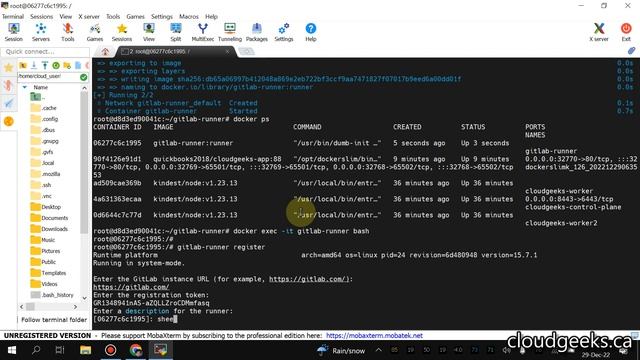Open the Packages toolbar icon
The width and height of the screenshot is (640, 360).
point(257,32)
